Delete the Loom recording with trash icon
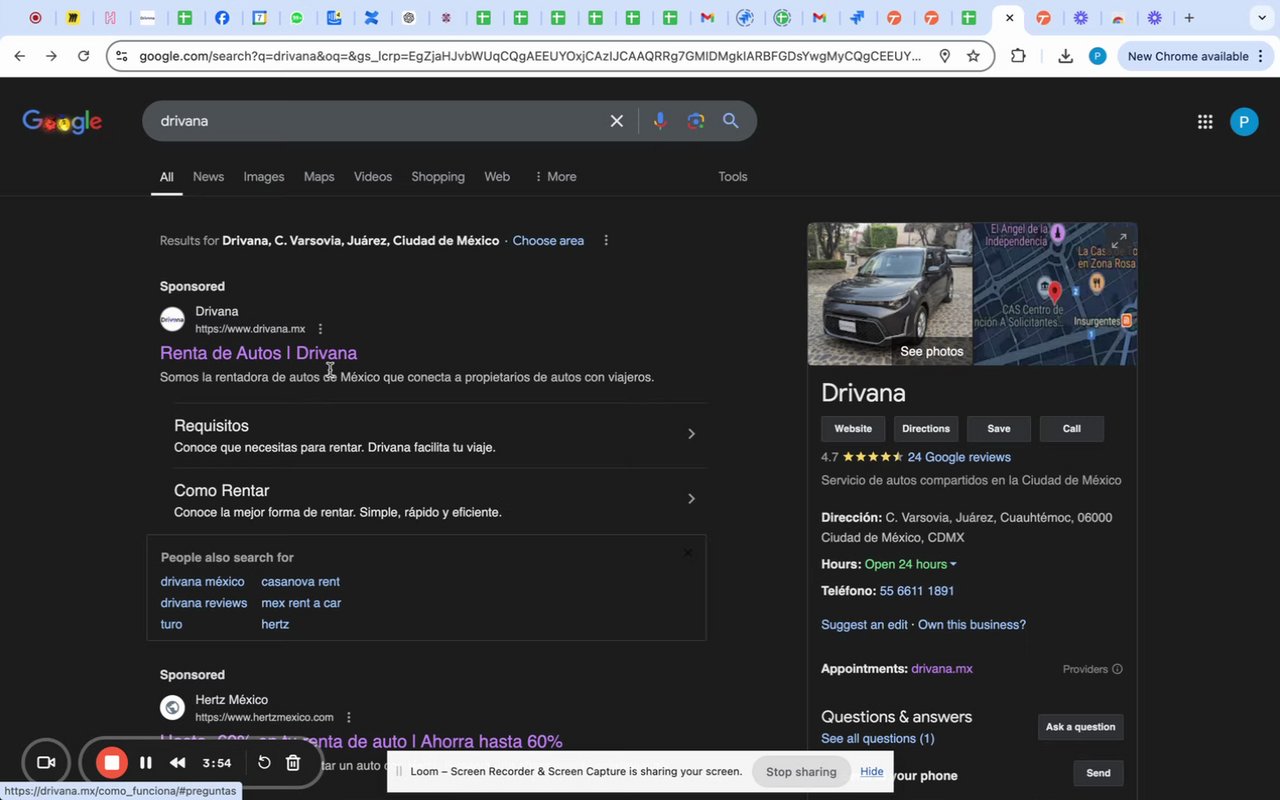The height and width of the screenshot is (800, 1280). (x=293, y=763)
